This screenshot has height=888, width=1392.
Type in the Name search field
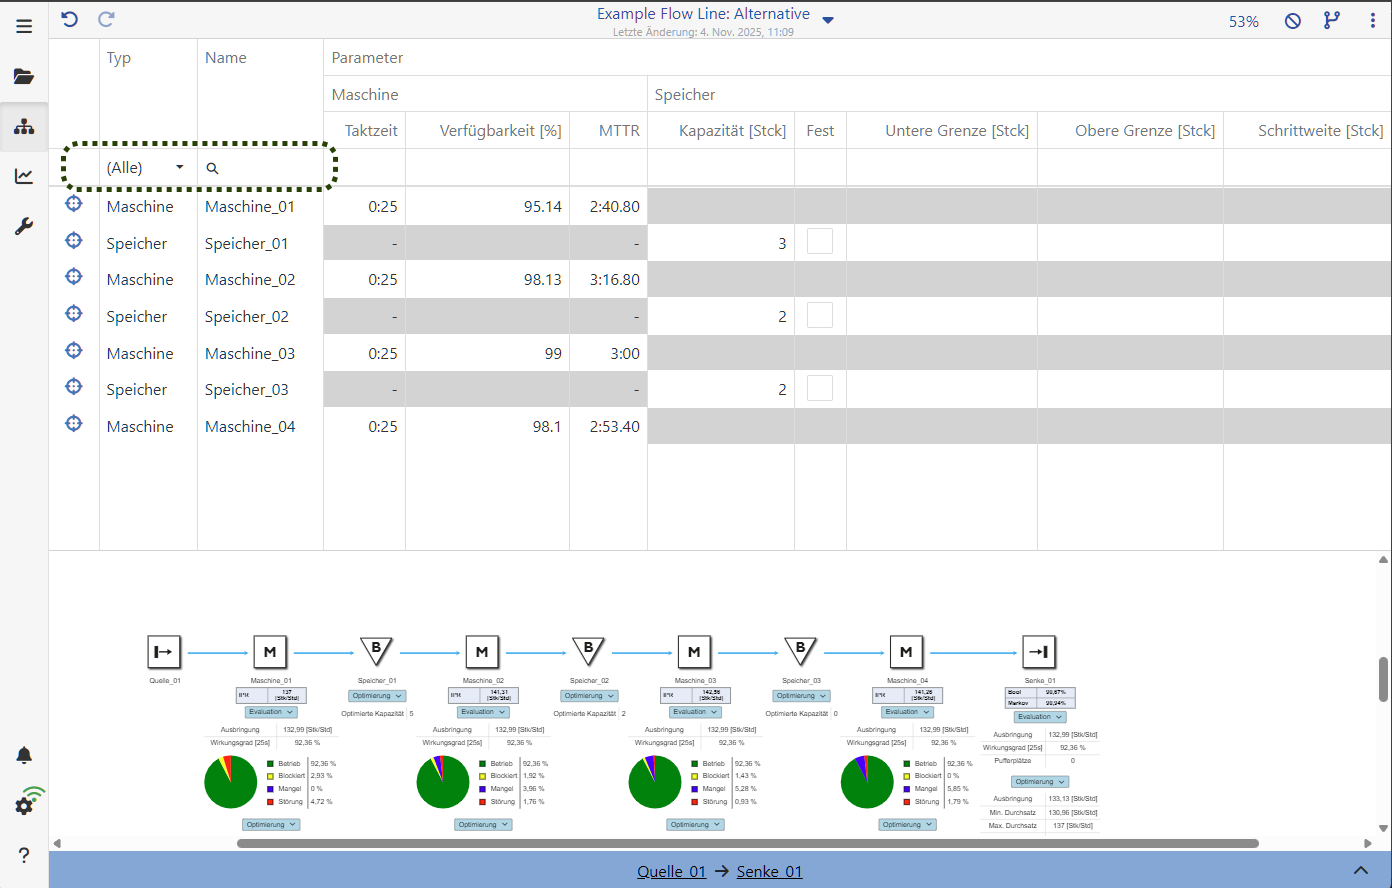[260, 166]
